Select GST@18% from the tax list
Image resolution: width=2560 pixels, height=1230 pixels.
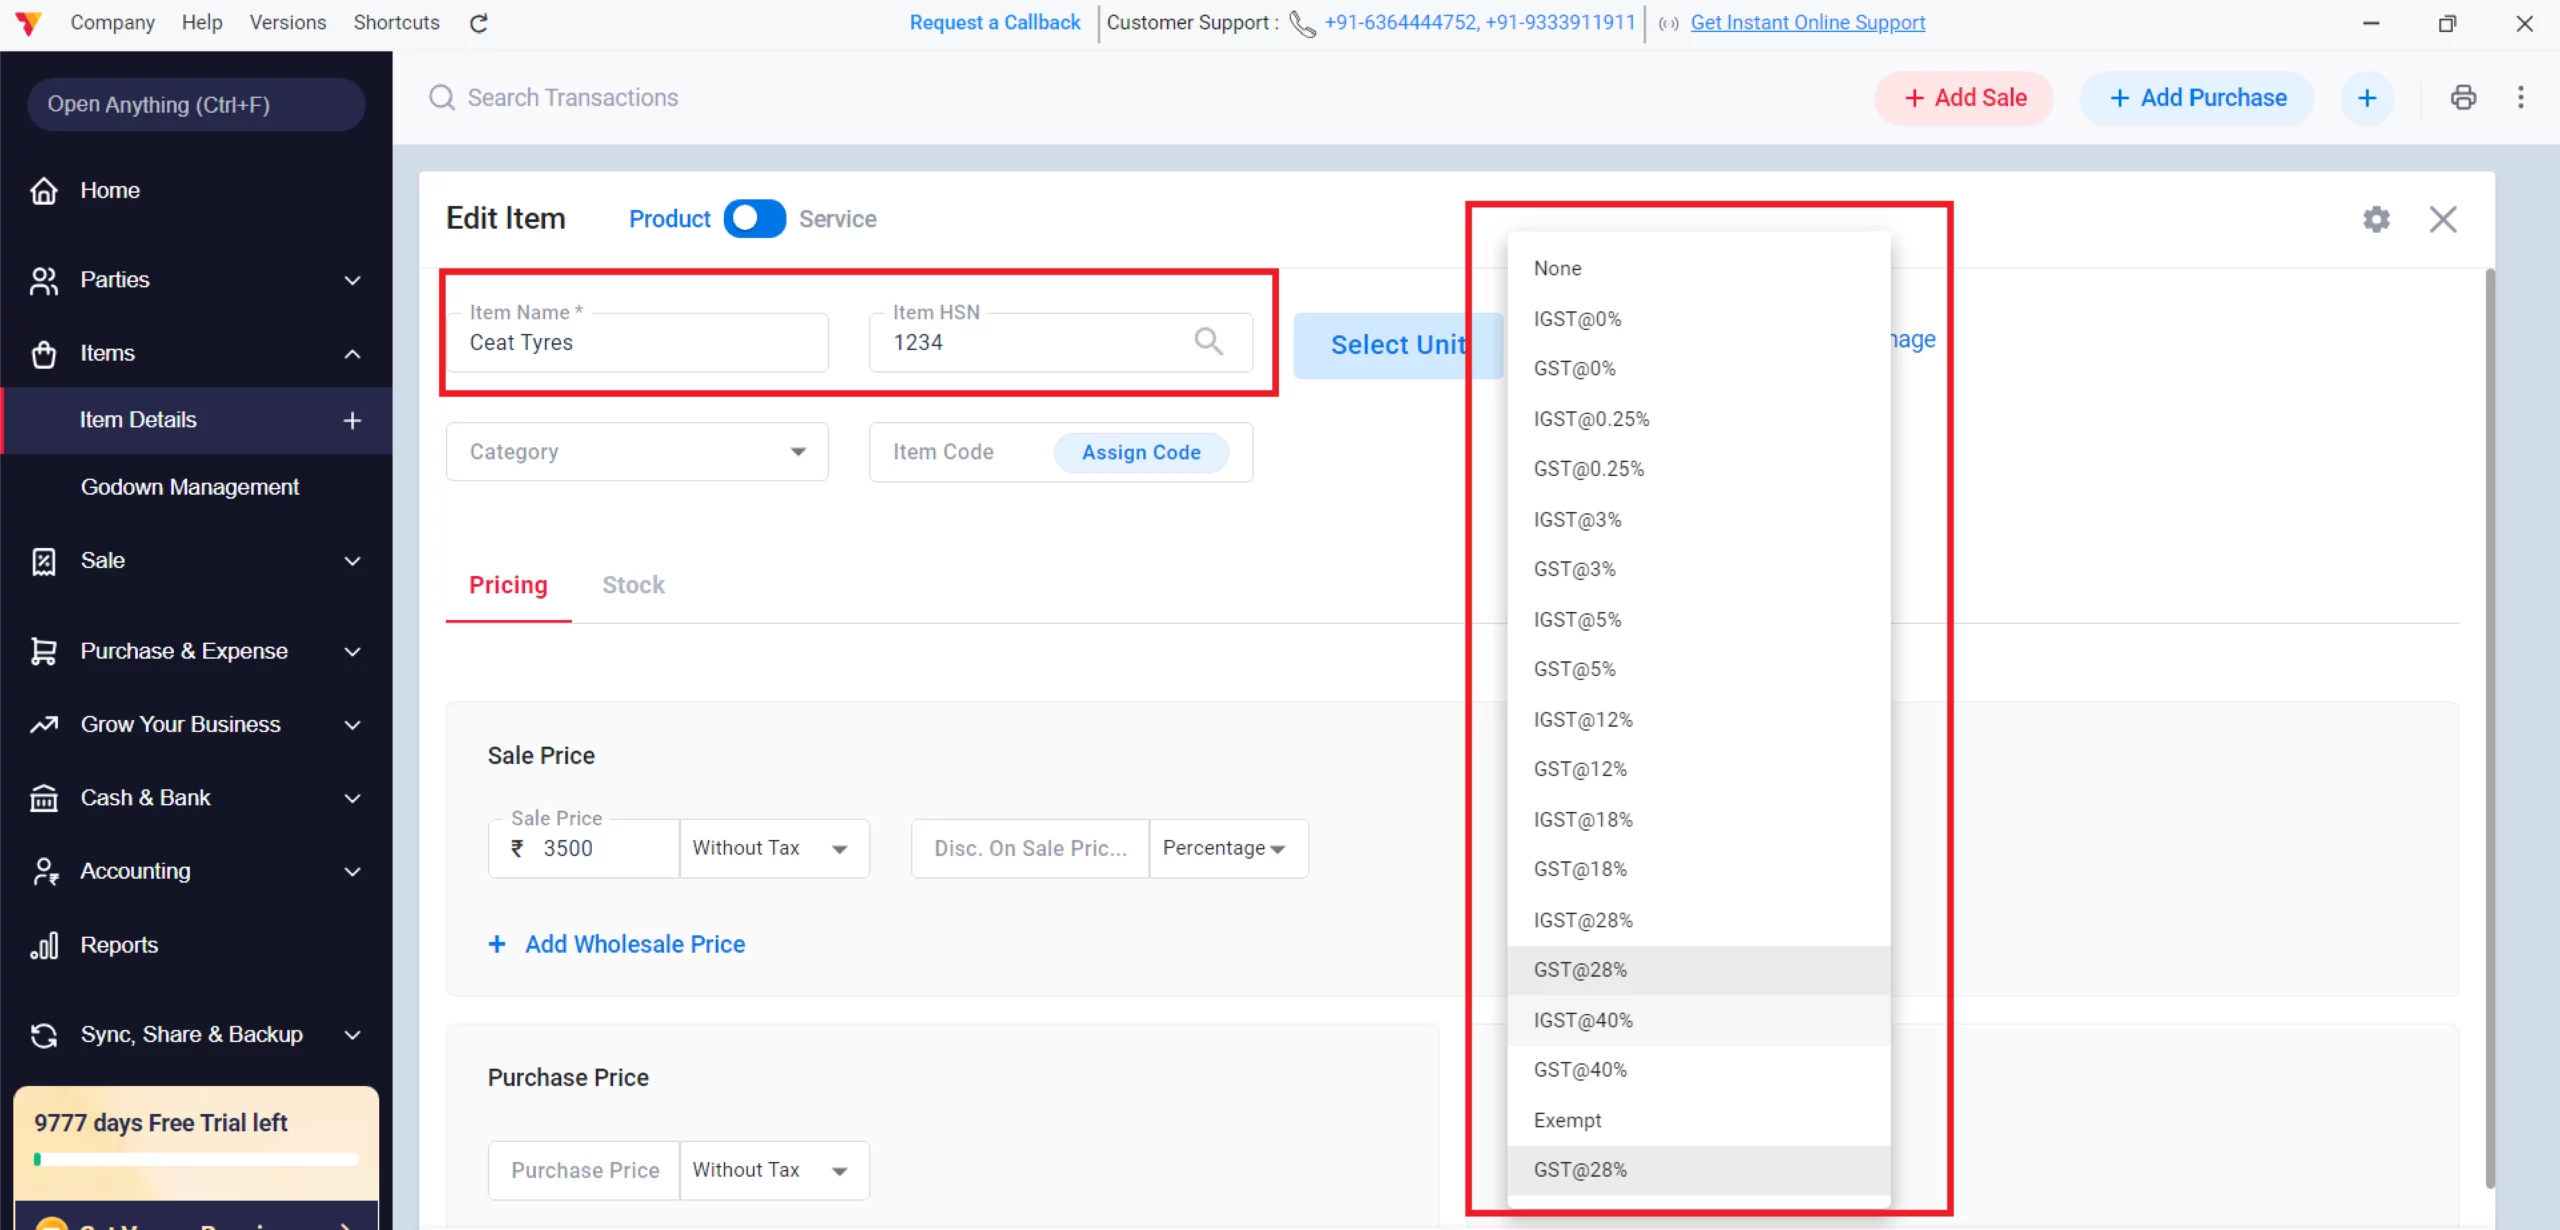(1580, 869)
